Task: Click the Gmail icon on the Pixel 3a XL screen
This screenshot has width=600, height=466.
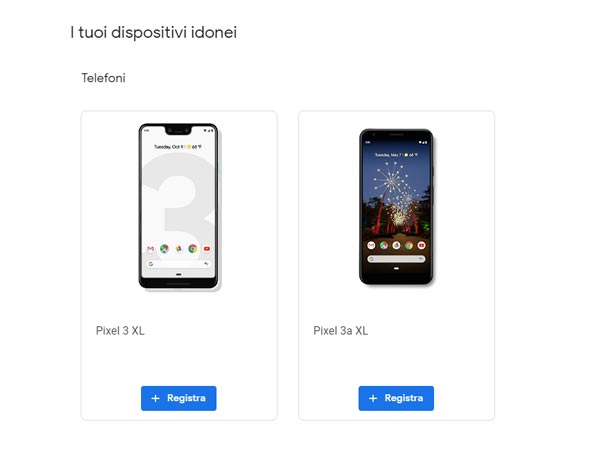Action: point(371,245)
